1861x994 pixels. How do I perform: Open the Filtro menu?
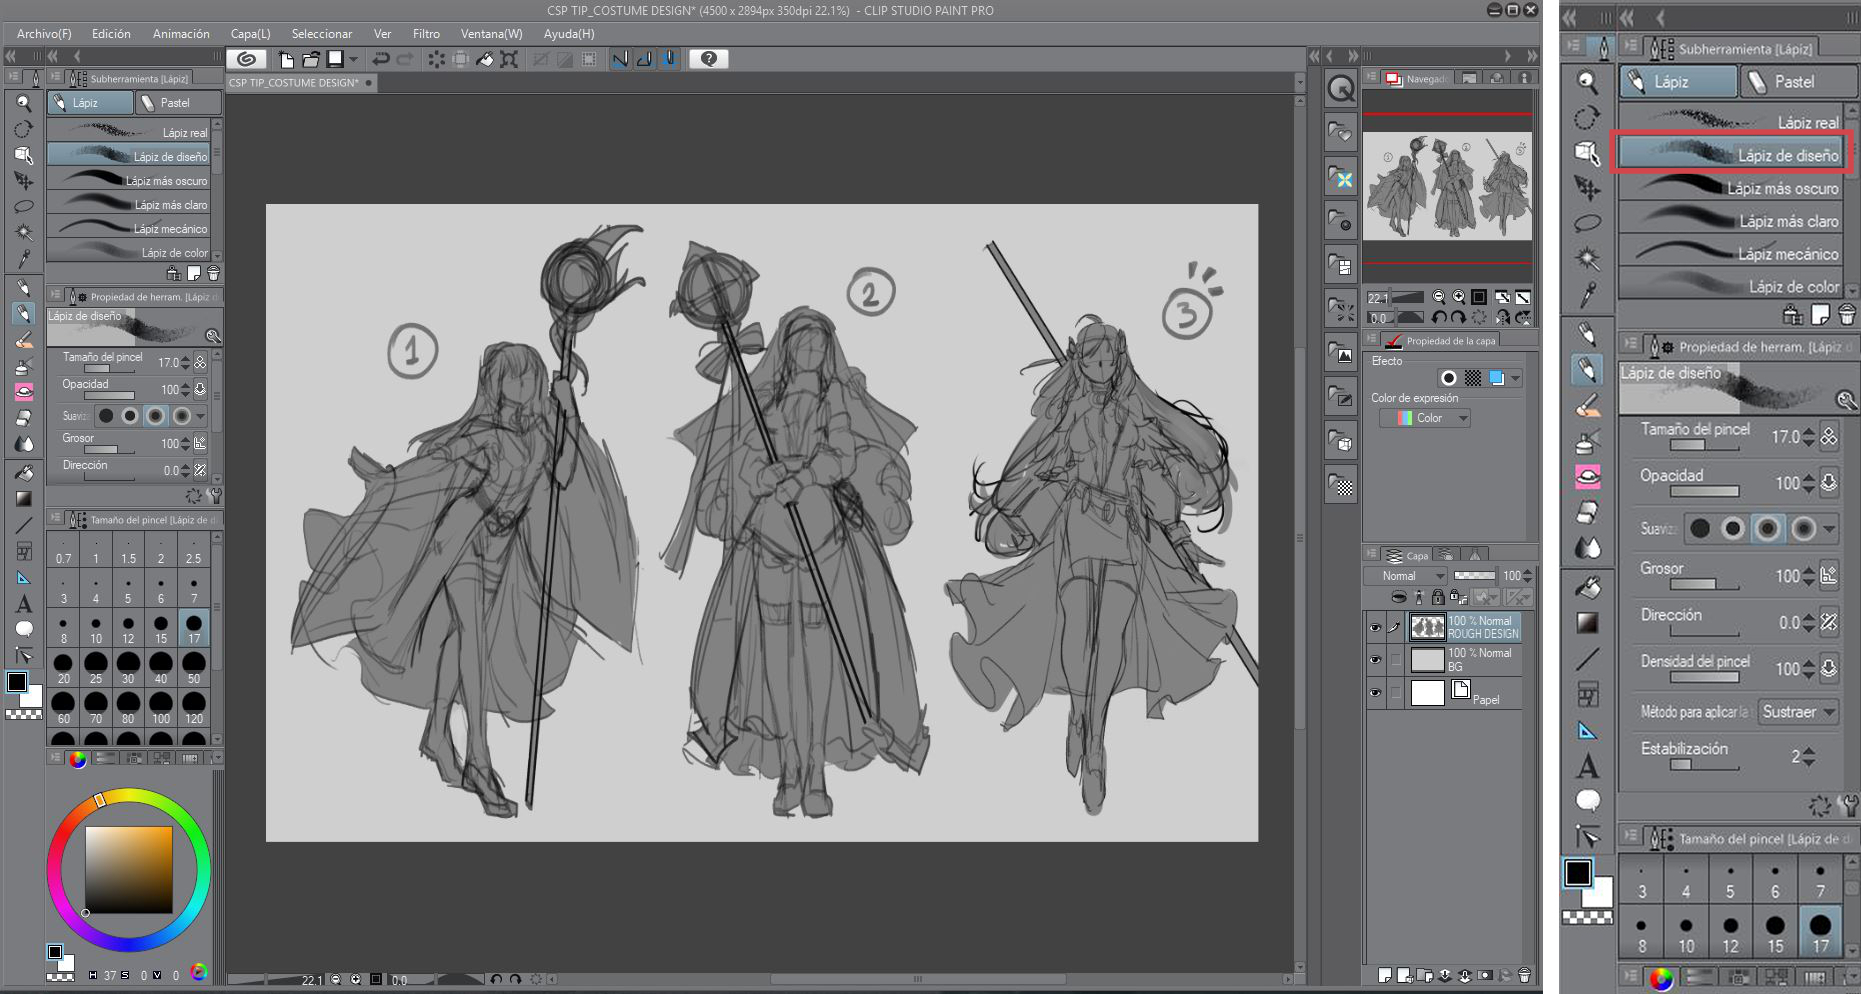tap(425, 34)
